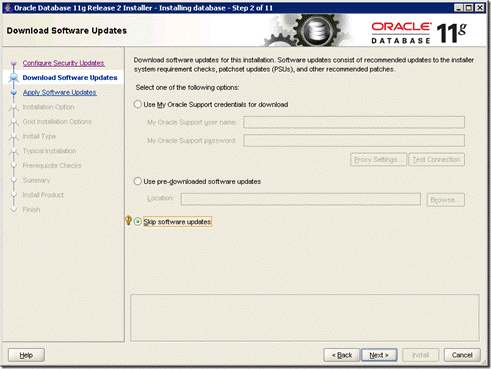Click the Java icon in the title bar
491x369 pixels.
8,8
